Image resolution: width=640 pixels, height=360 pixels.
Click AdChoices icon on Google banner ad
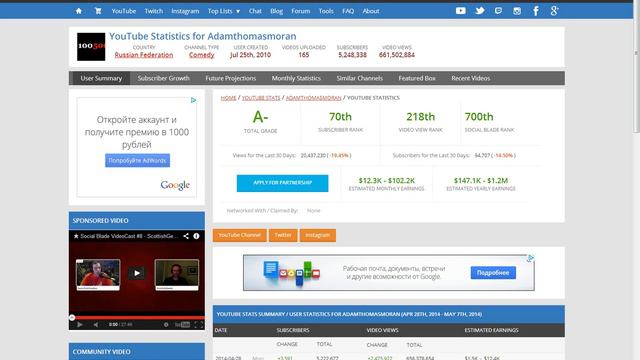pyautogui.click(x=530, y=258)
